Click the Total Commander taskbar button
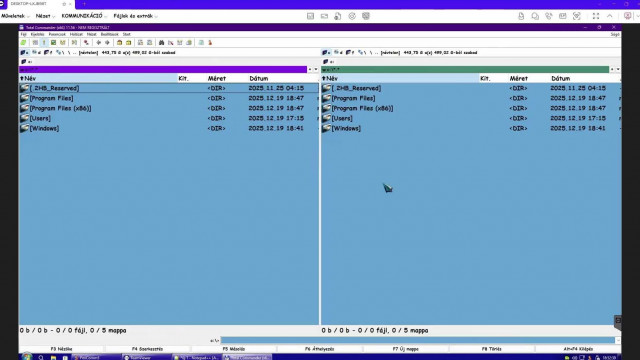Screen dimensions: 640x360 click(x=247, y=358)
